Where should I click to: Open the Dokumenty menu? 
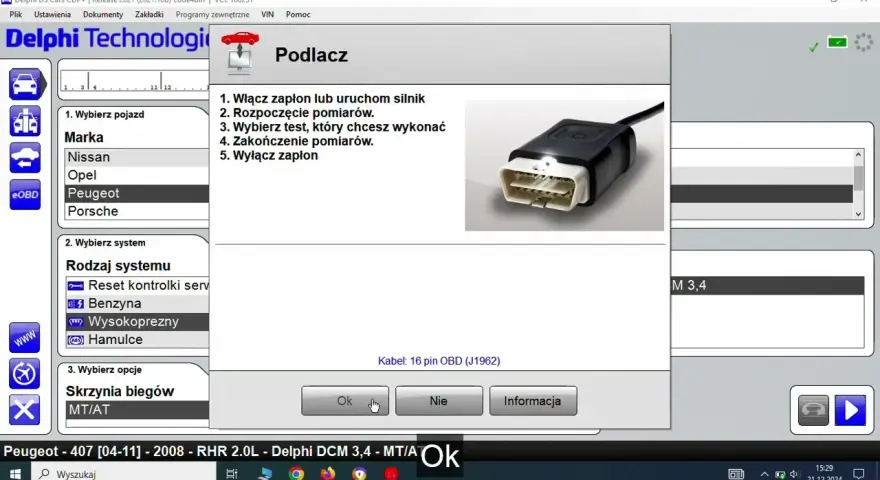(103, 15)
